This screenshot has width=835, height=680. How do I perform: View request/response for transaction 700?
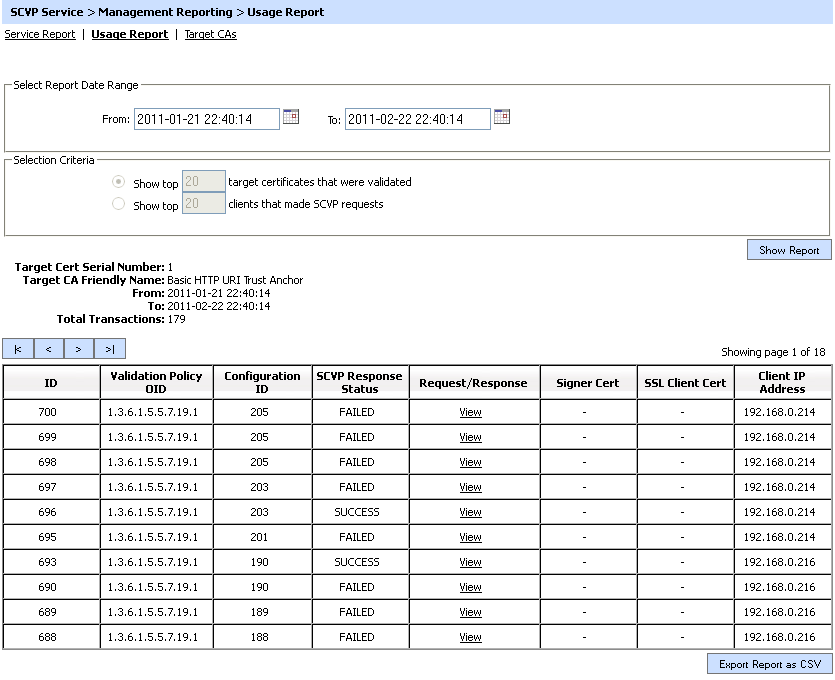470,412
